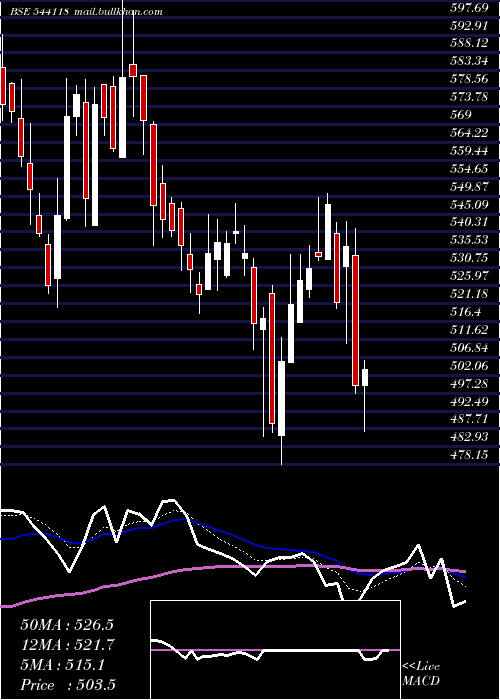Click the last white candlestick near 502
Viewport: 500px width, 700px height.
click(365, 377)
